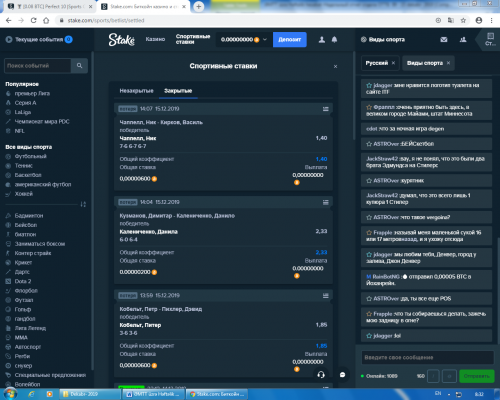
Task: Open the Казино link in header
Action: [x=155, y=39]
